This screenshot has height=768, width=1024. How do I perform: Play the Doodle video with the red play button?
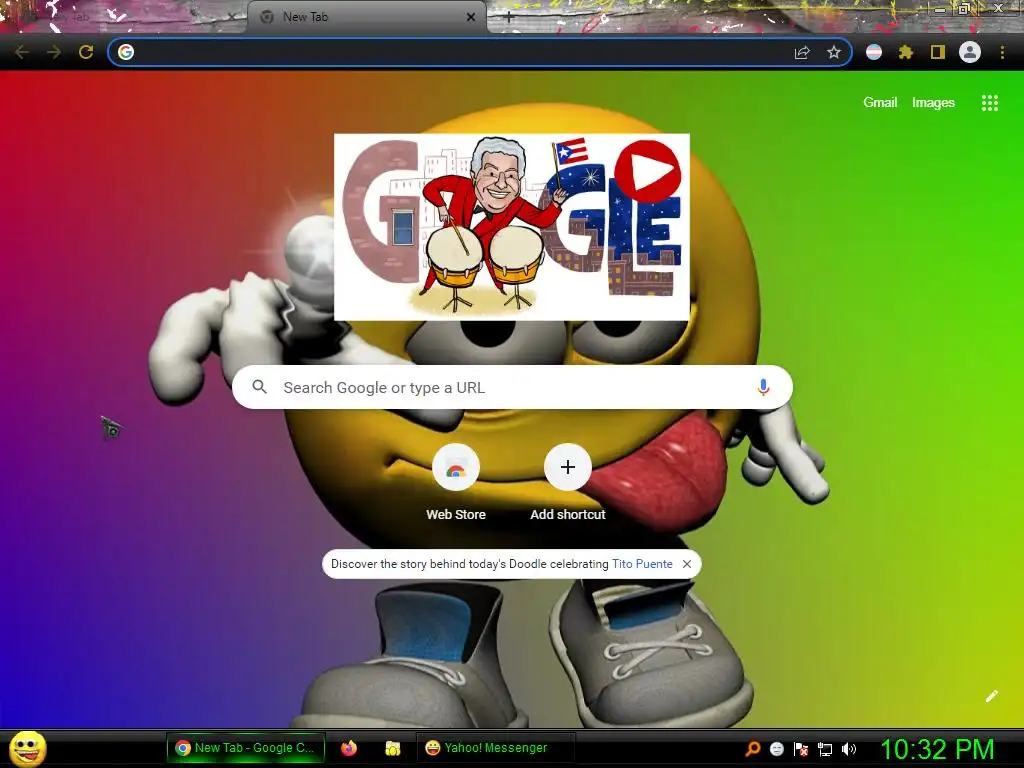click(x=648, y=172)
